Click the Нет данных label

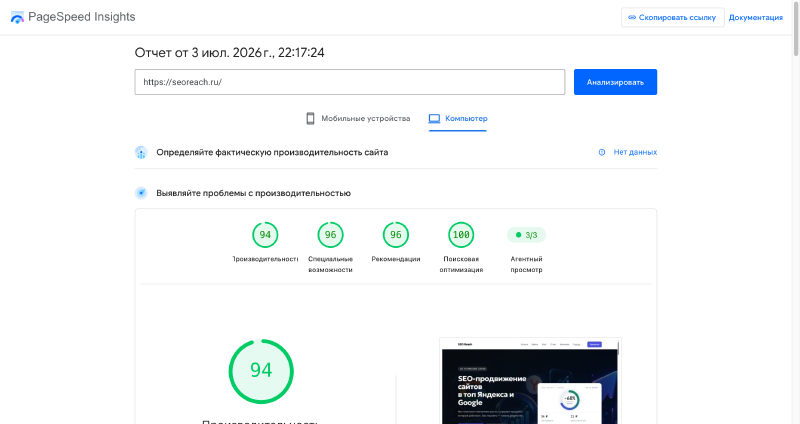635,152
